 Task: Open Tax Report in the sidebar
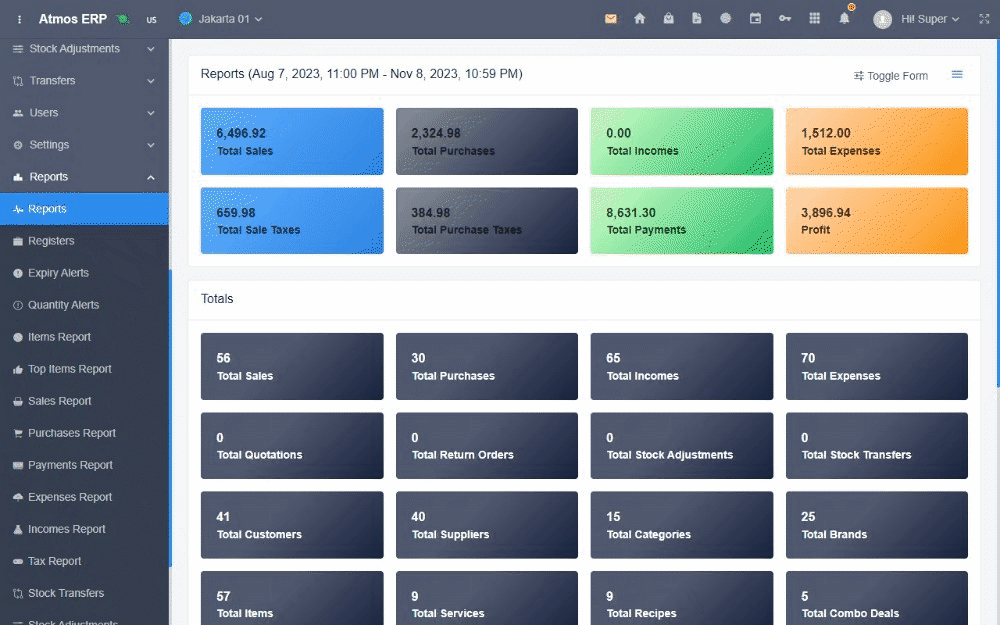click(84, 561)
